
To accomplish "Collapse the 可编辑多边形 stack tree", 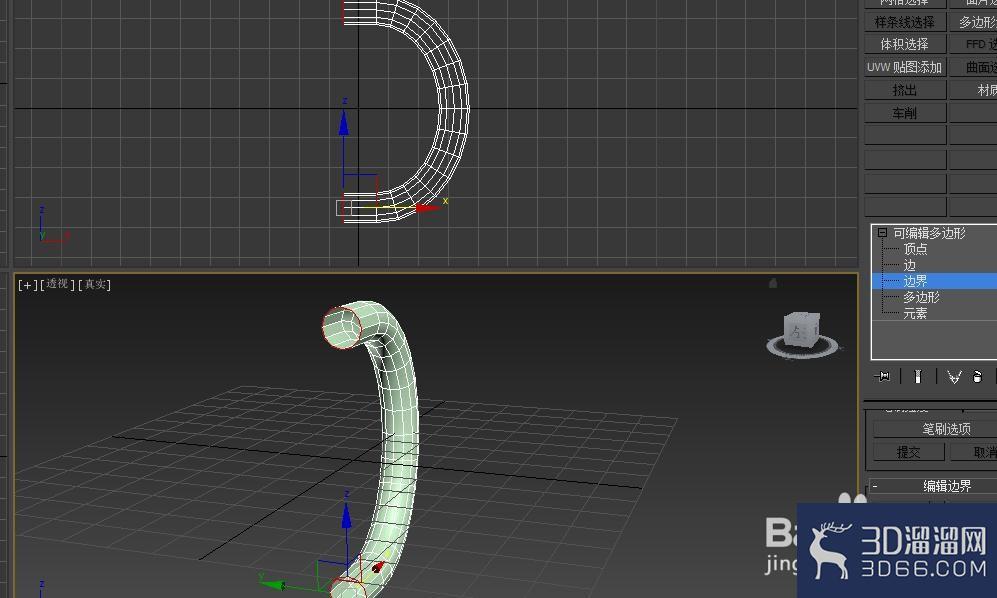I will 882,233.
